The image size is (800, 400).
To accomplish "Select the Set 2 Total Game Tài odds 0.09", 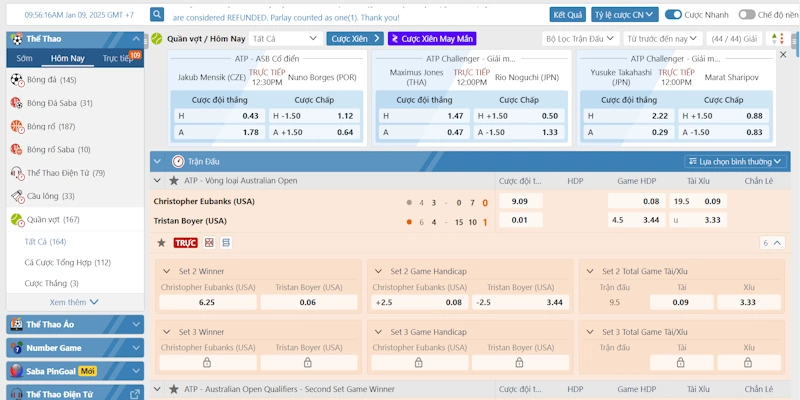I will point(681,302).
